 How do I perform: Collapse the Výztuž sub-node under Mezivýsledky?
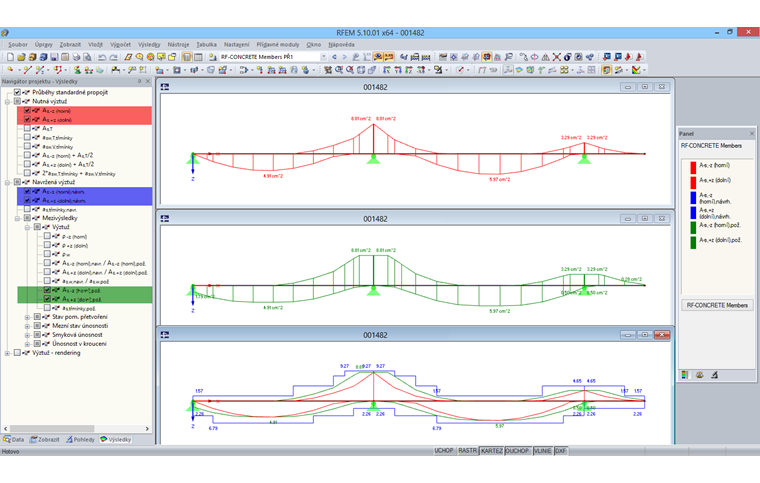pos(27,227)
